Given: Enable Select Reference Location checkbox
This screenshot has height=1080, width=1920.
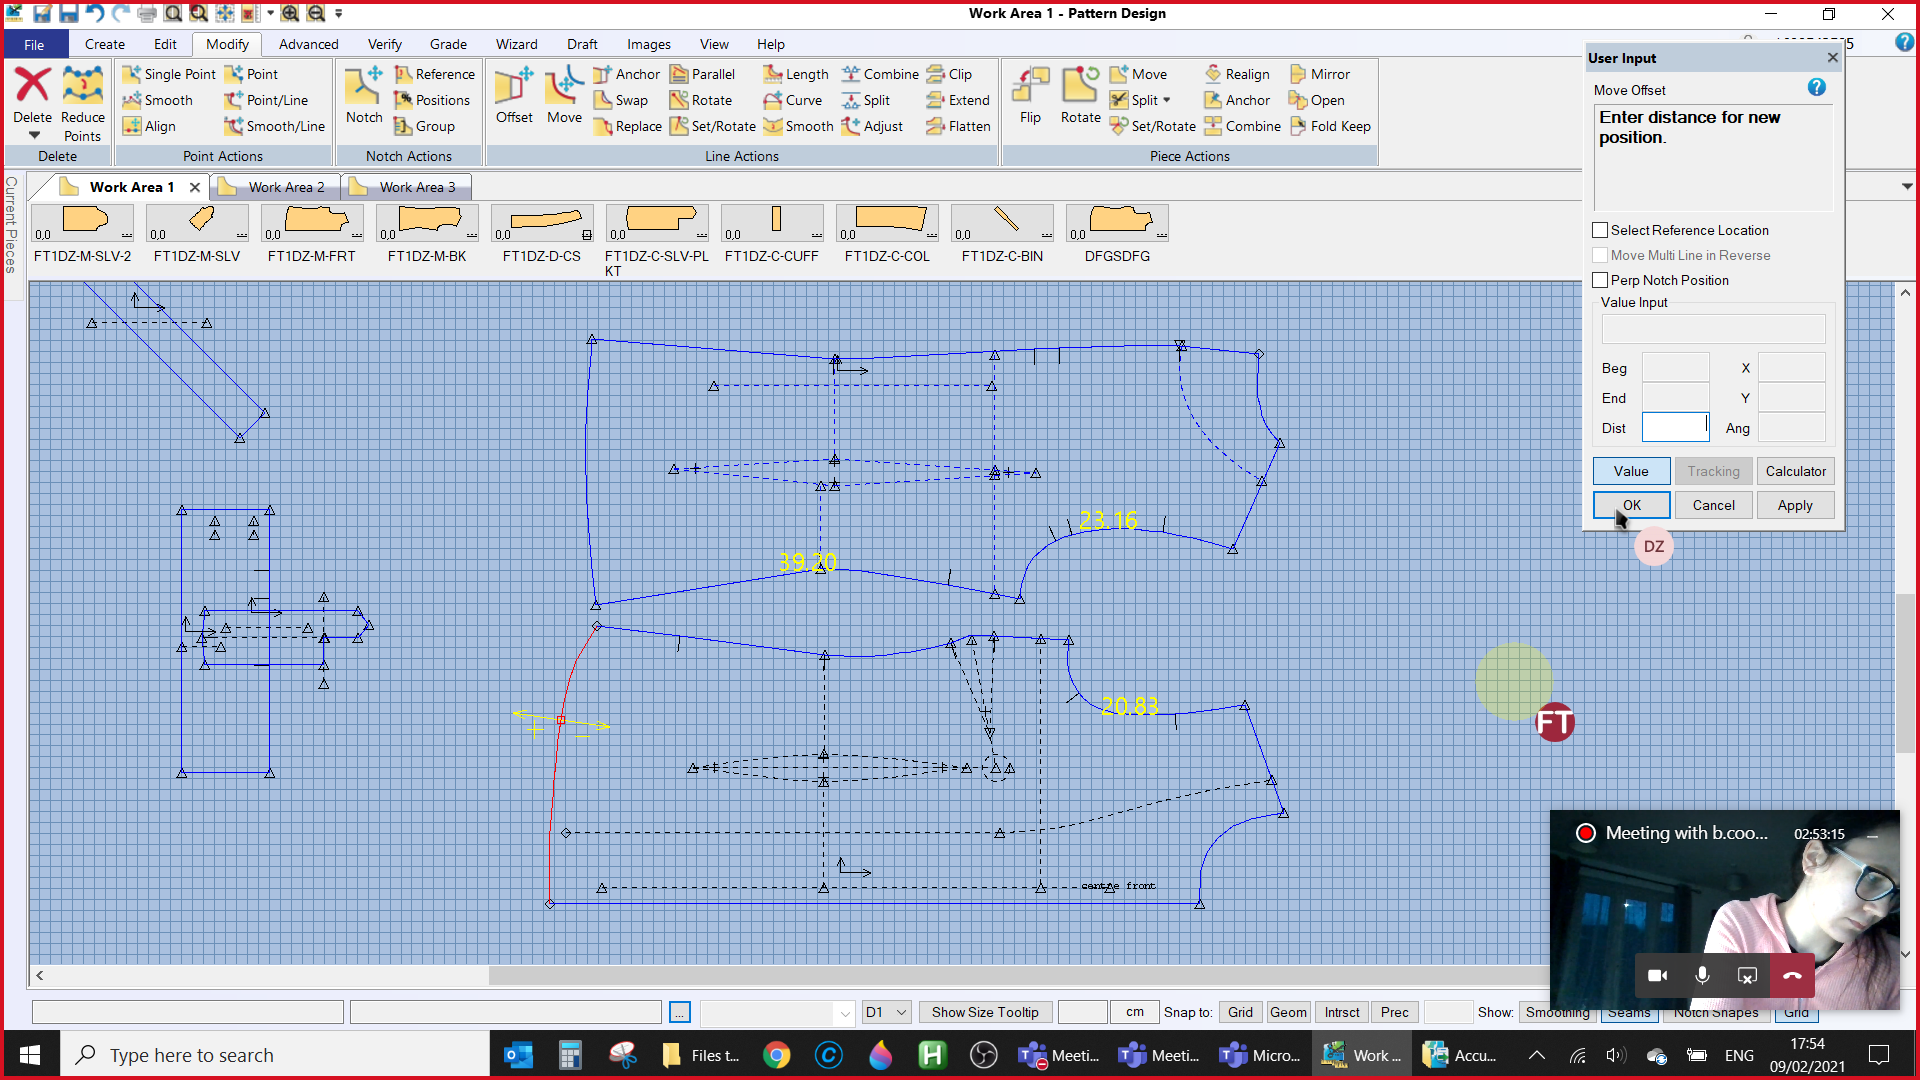Looking at the screenshot, I should coord(1600,230).
